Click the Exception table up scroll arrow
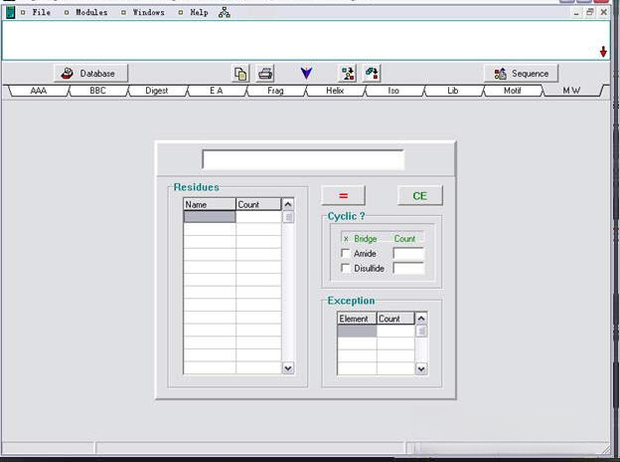The width and height of the screenshot is (620, 462). click(422, 318)
